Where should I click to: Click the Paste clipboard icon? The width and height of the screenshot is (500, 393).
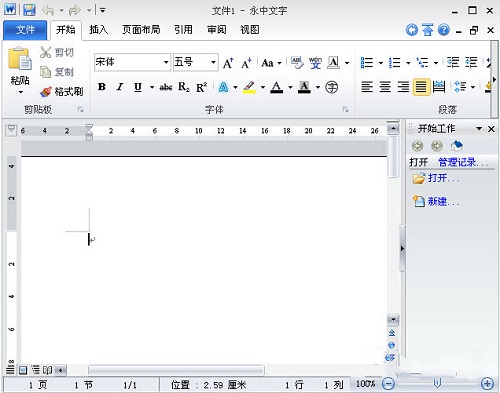coord(19,59)
